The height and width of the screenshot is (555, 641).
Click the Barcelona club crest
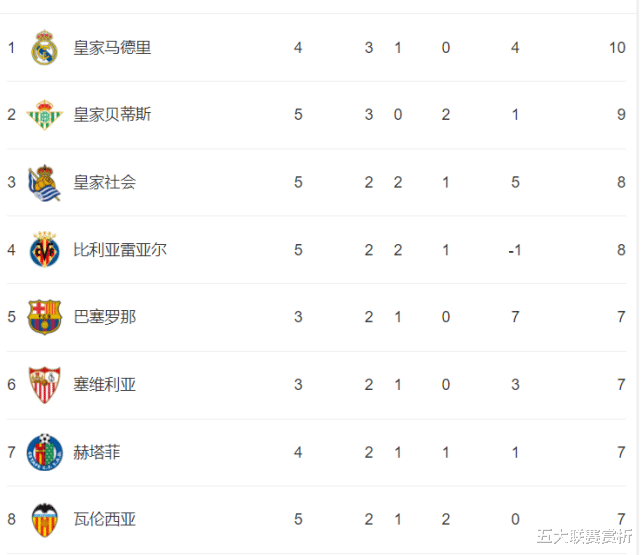coord(44,317)
